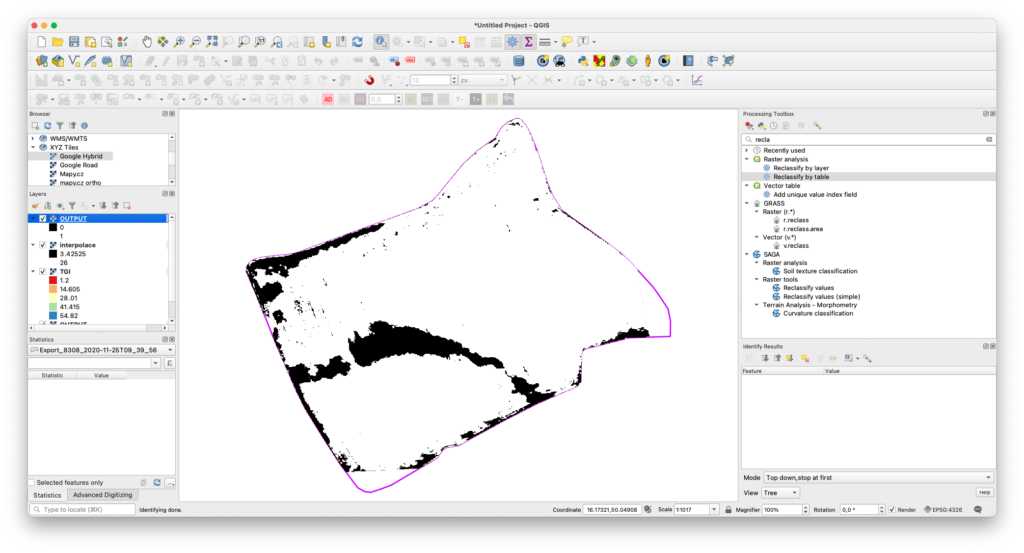Open the Statistical Summary sigma icon
Screen dimensions: 1024x553
528,41
